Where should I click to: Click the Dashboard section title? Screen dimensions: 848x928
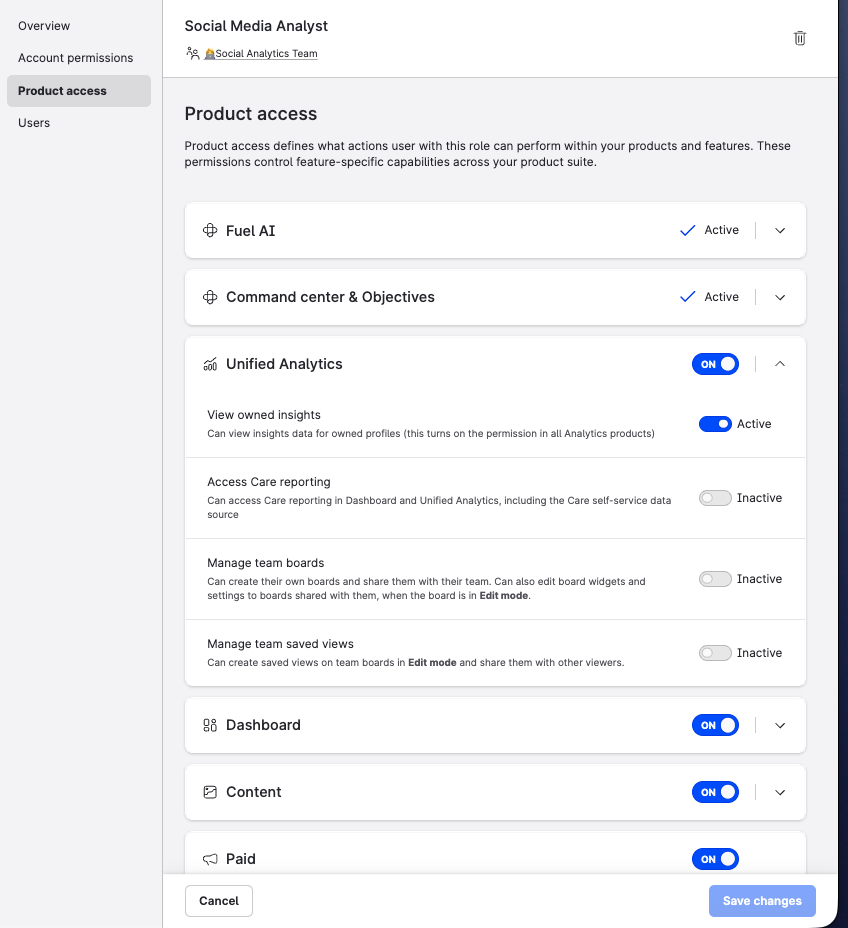(x=263, y=725)
